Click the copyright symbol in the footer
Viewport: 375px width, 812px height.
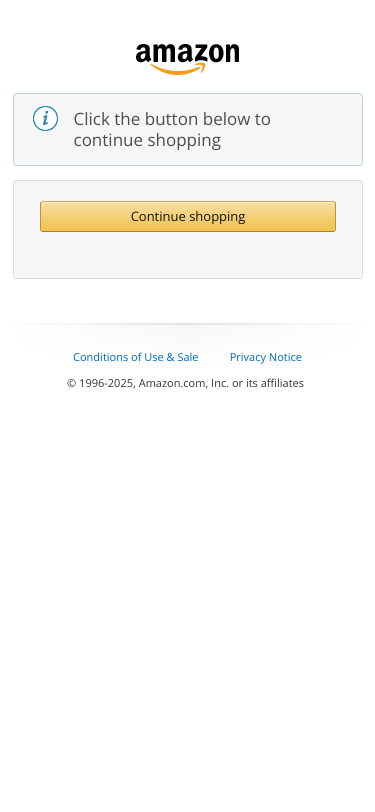pyautogui.click(x=71, y=383)
